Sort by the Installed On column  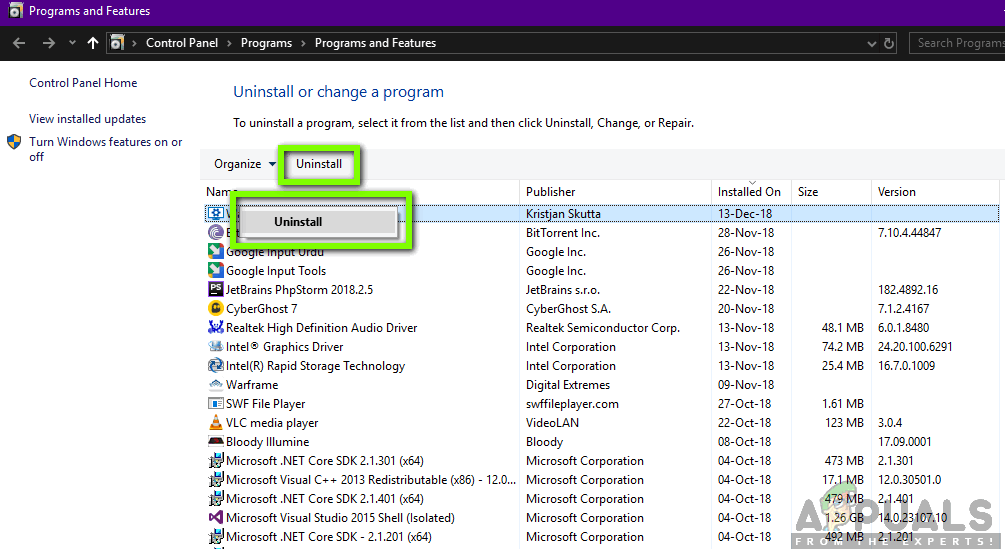pos(749,192)
